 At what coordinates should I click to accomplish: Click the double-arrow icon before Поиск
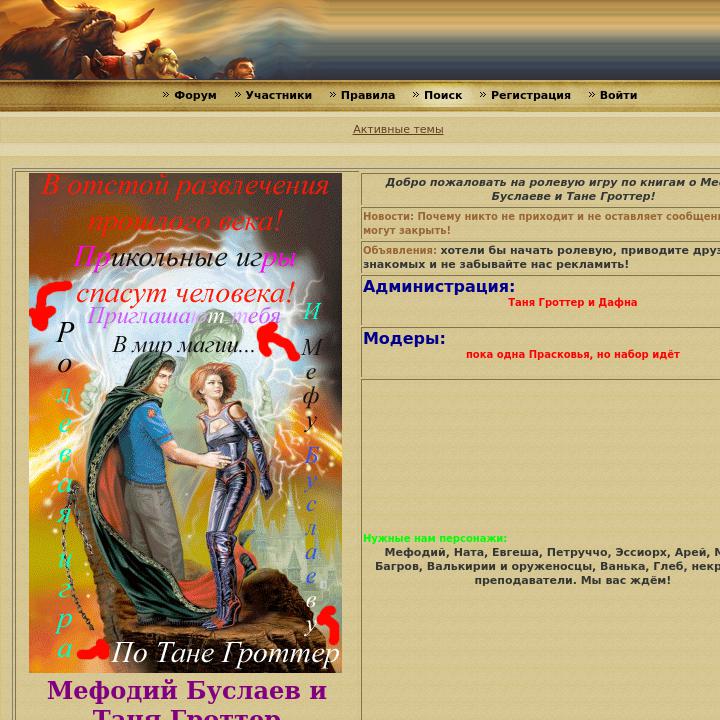coord(416,95)
